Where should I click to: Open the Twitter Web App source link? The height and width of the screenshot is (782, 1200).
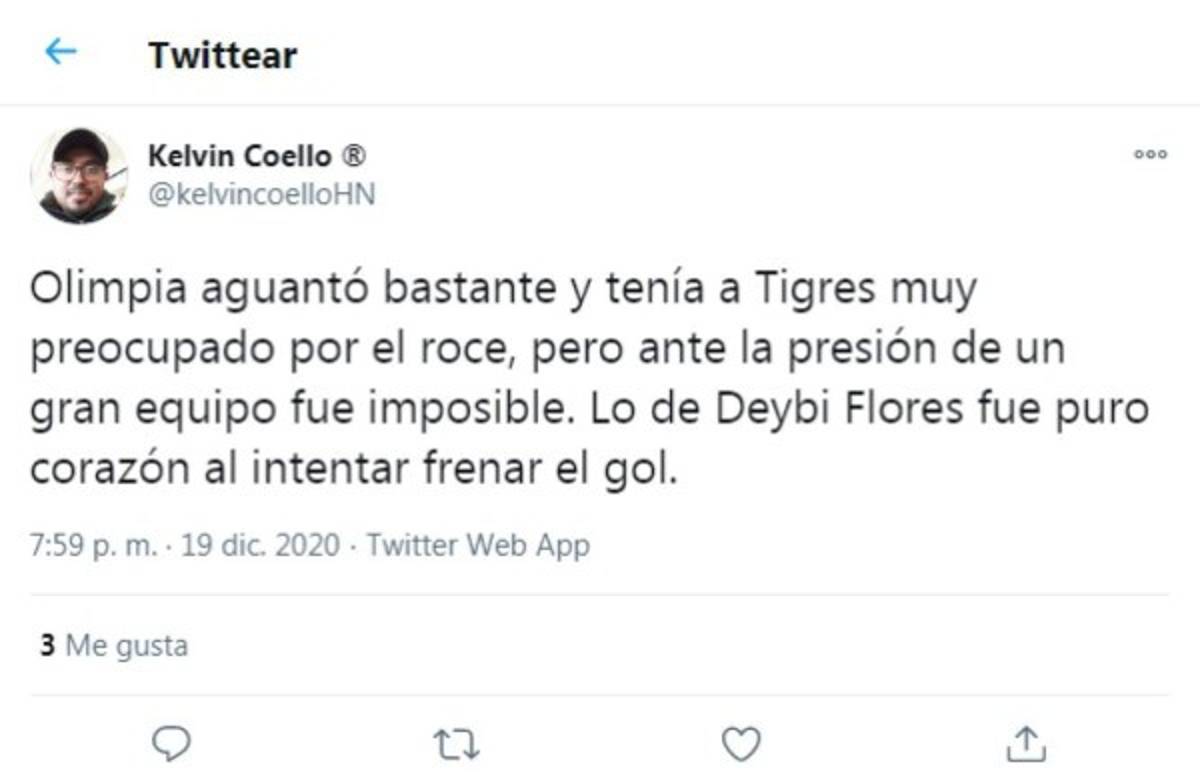[x=478, y=545]
